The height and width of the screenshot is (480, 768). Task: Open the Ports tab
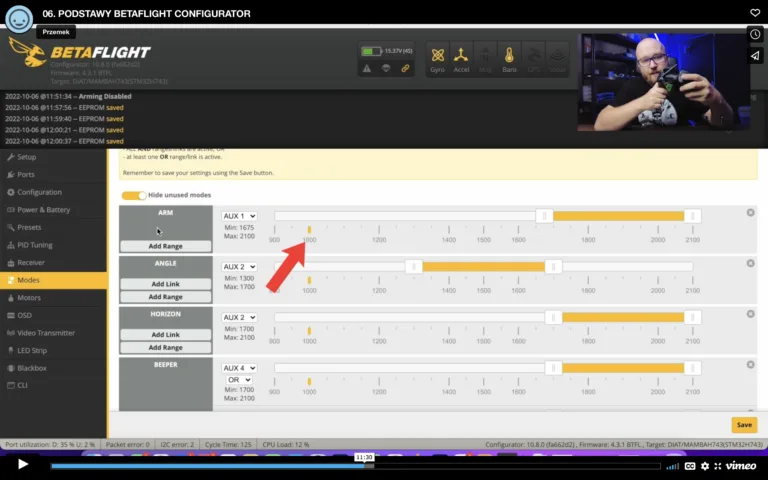tap(54, 175)
